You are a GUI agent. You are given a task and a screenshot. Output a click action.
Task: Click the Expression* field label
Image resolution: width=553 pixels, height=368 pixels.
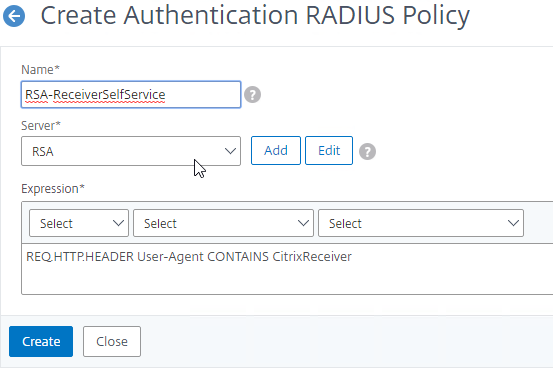click(x=53, y=189)
